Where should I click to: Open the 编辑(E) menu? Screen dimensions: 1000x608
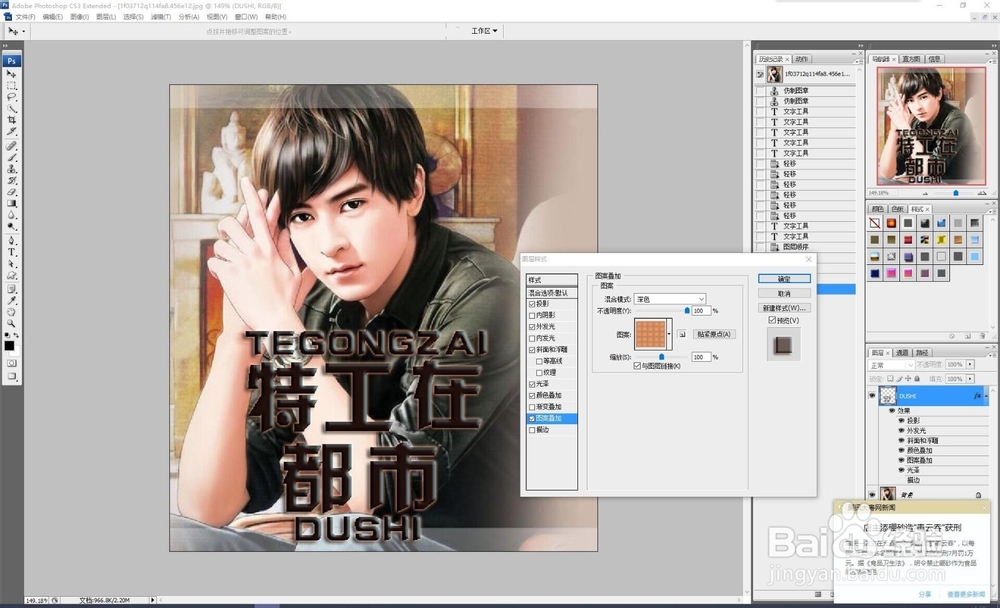tap(52, 17)
